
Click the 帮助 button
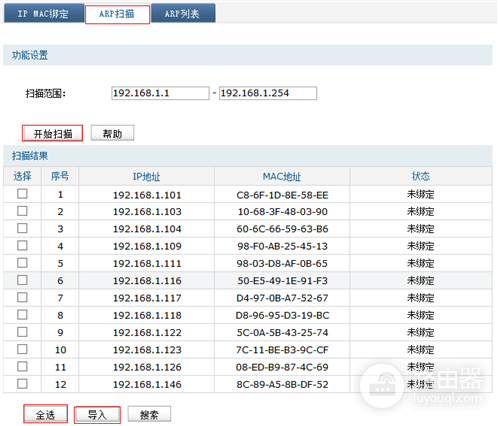click(112, 133)
